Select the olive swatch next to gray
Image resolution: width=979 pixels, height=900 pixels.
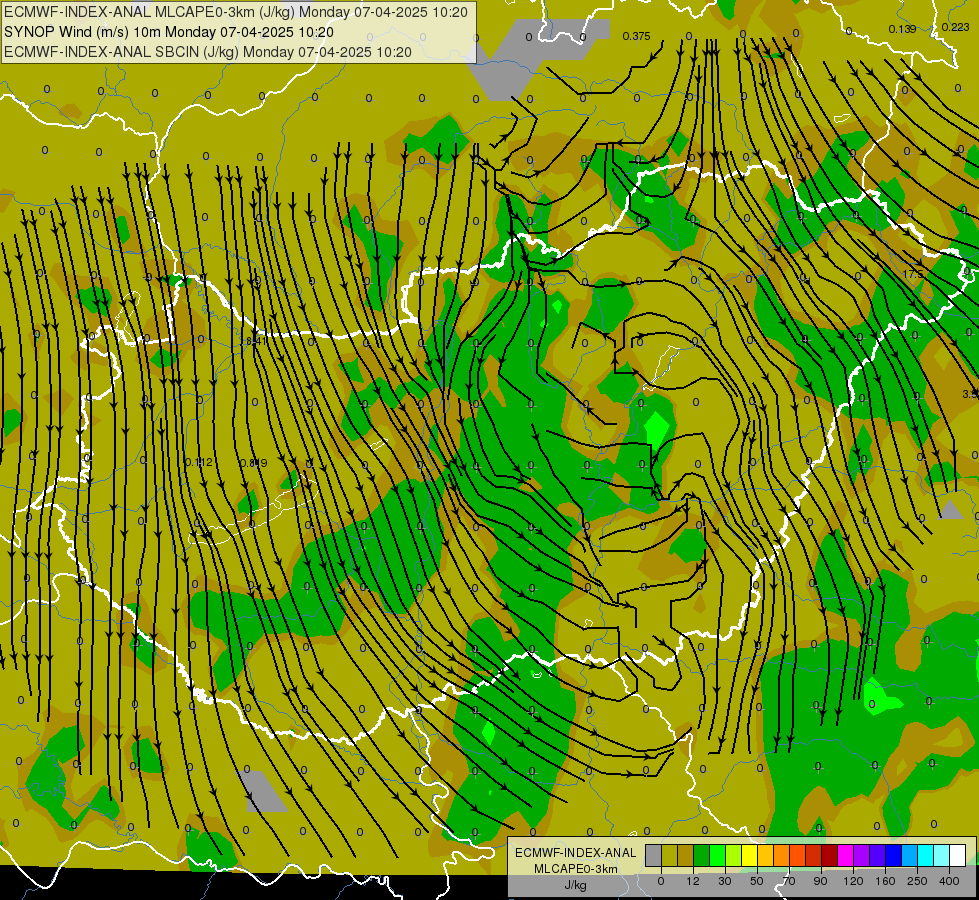(669, 856)
